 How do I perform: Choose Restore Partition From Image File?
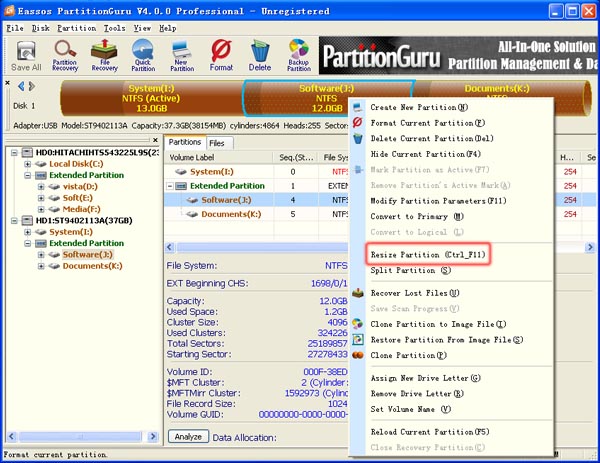[x=452, y=340]
